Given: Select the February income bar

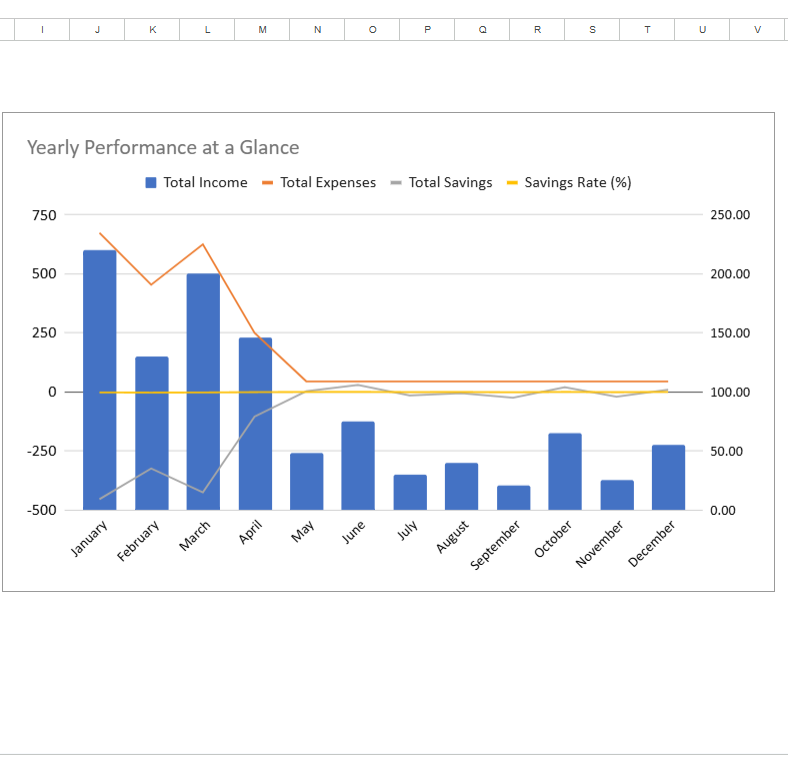Looking at the screenshot, I should (152, 433).
